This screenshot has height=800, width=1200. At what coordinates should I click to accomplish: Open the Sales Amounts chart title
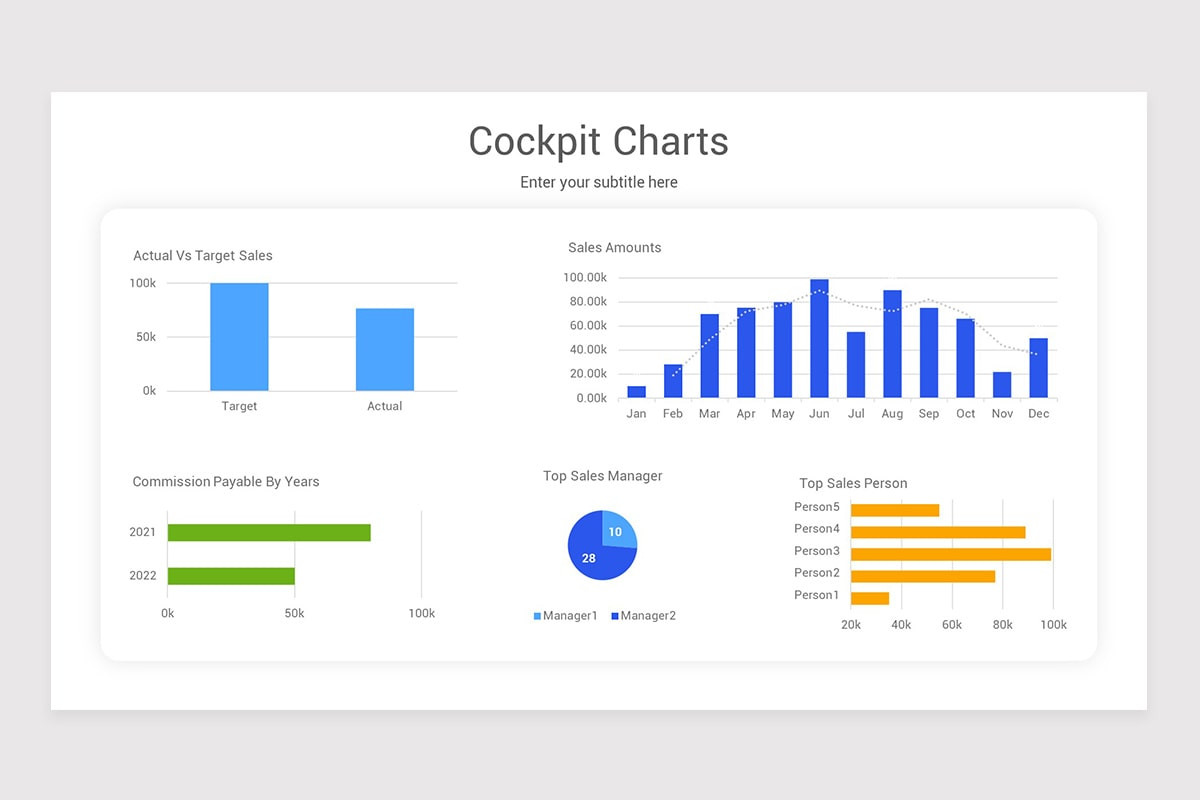(614, 247)
